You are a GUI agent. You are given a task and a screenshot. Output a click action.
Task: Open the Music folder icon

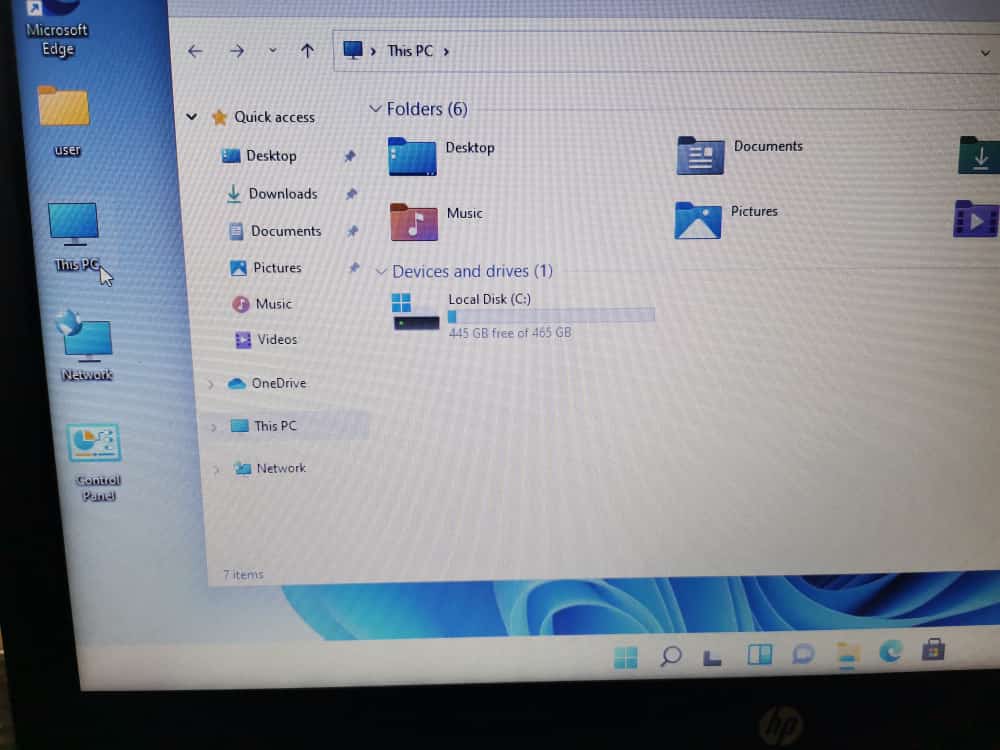point(413,221)
